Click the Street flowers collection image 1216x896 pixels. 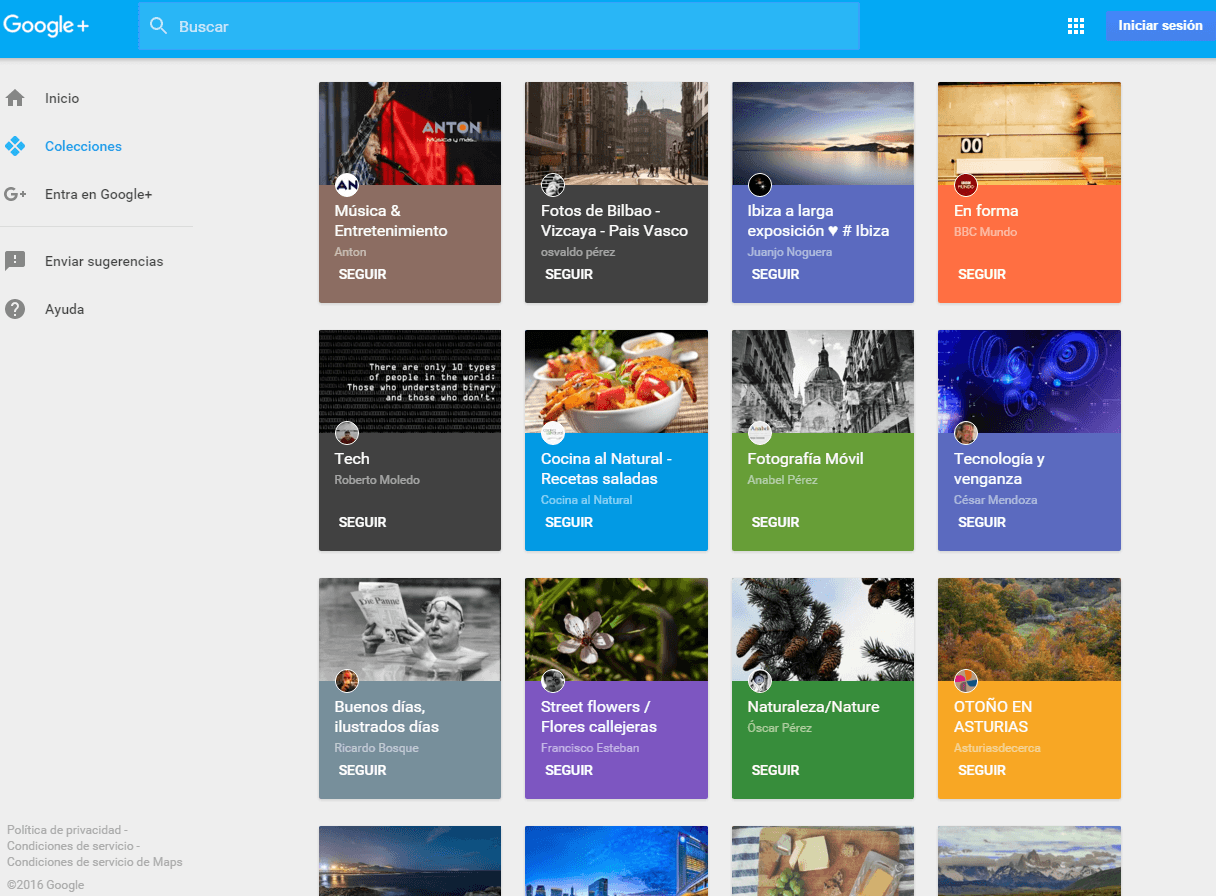(616, 628)
